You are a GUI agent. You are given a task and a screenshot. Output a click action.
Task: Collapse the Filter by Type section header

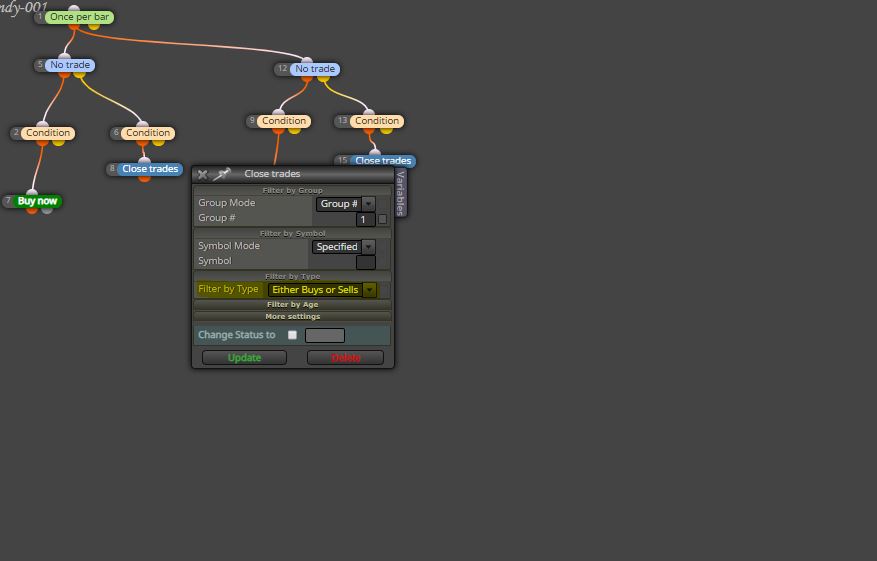tap(293, 276)
